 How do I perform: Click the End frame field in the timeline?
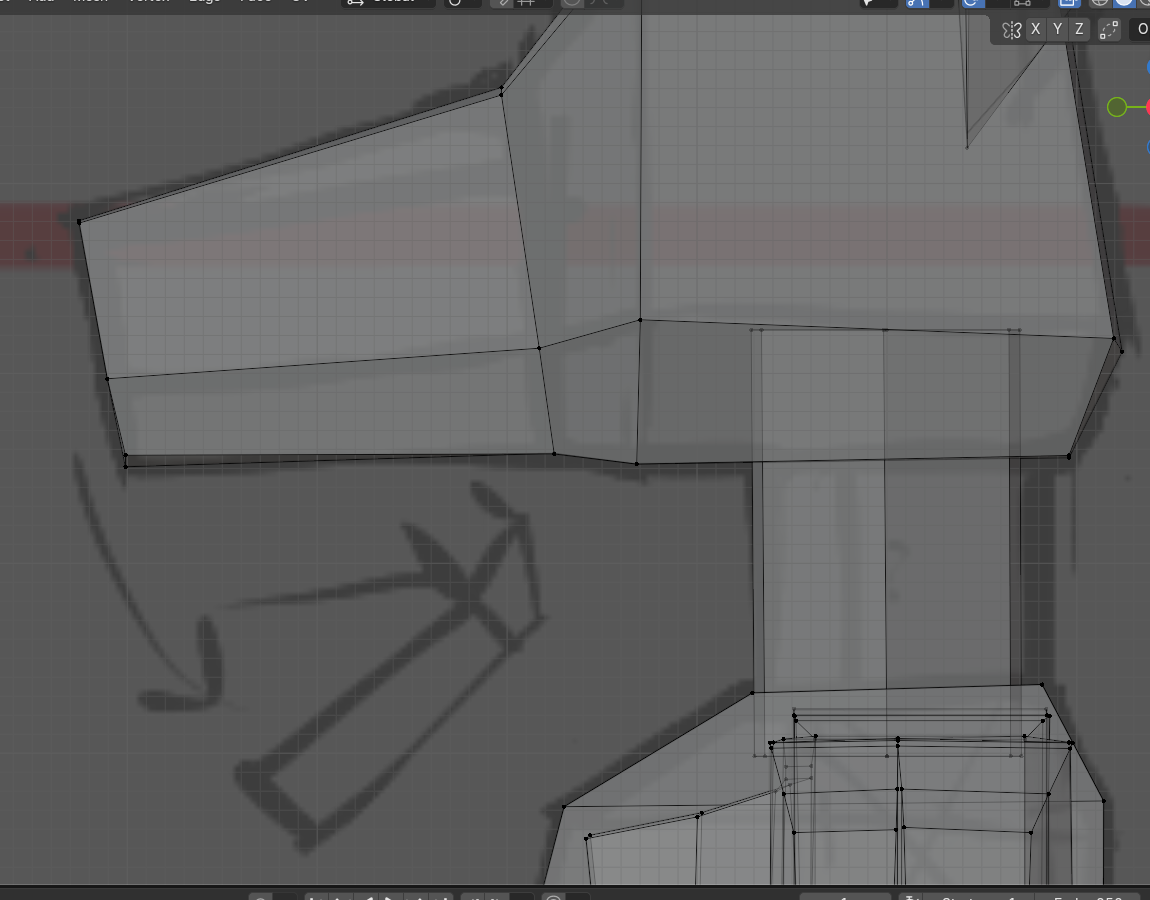[x=1095, y=896]
